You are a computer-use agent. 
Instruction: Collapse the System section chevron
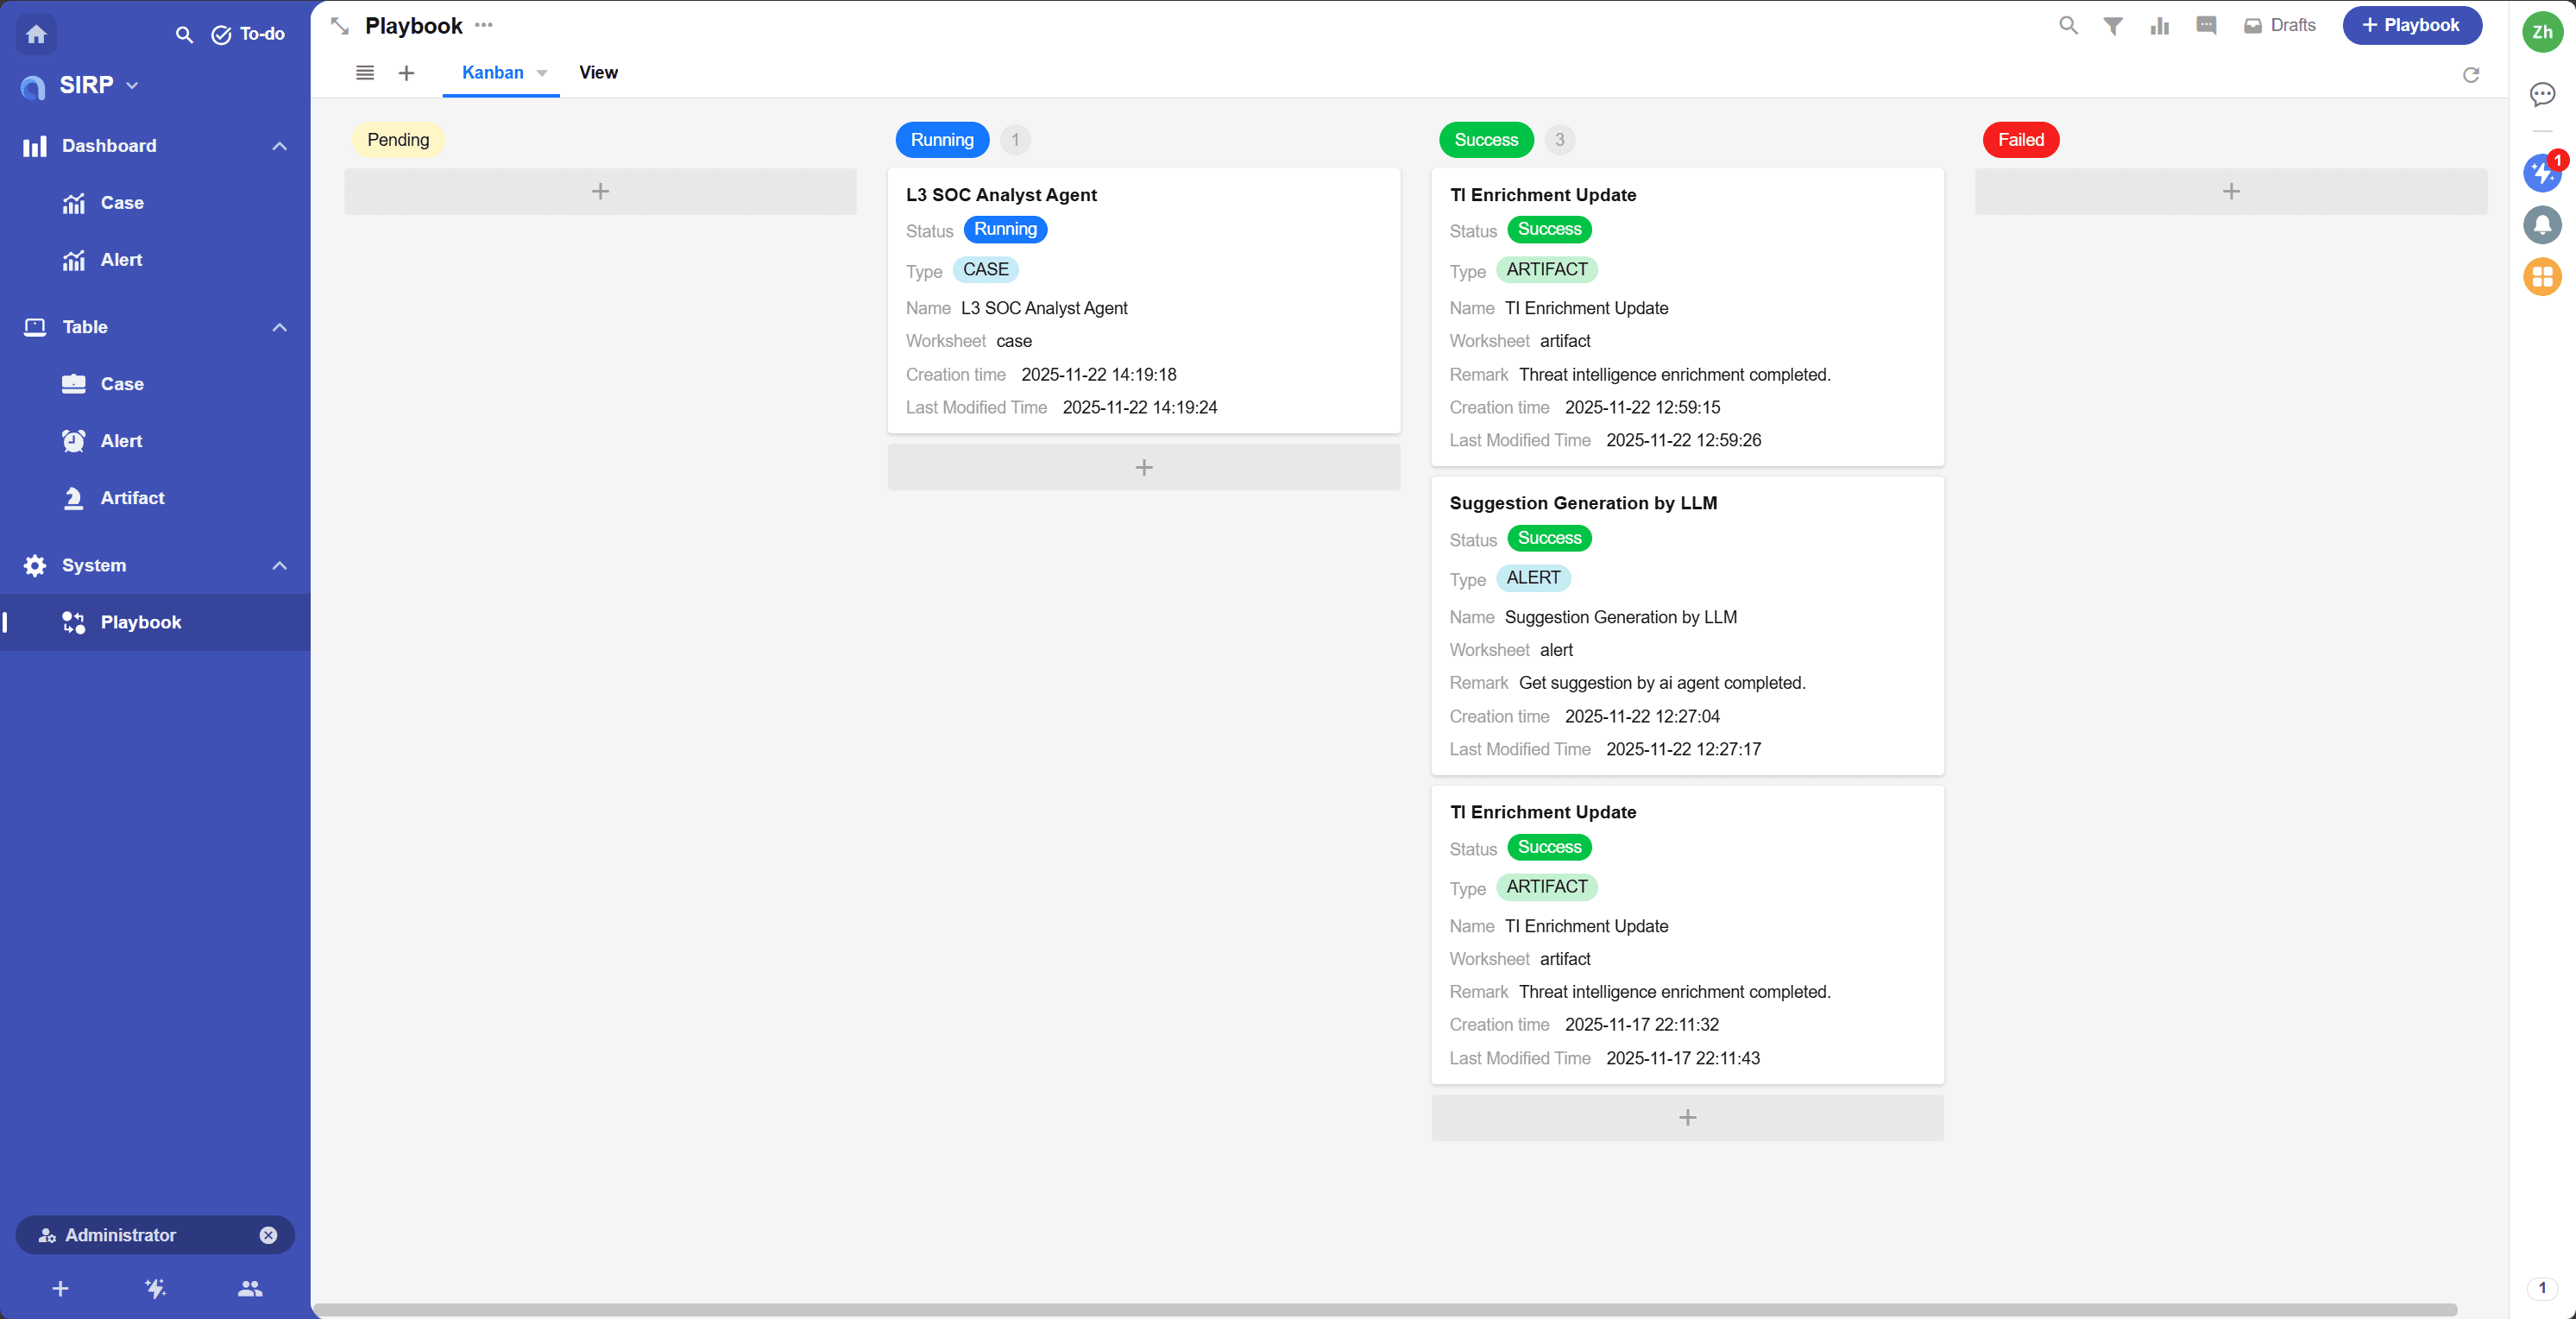point(279,565)
